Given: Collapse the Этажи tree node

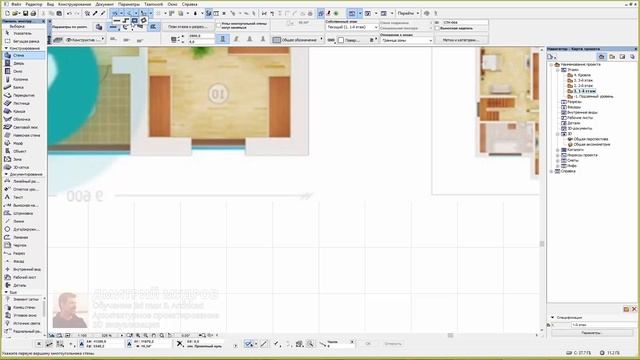Looking at the screenshot, I should 558,70.
